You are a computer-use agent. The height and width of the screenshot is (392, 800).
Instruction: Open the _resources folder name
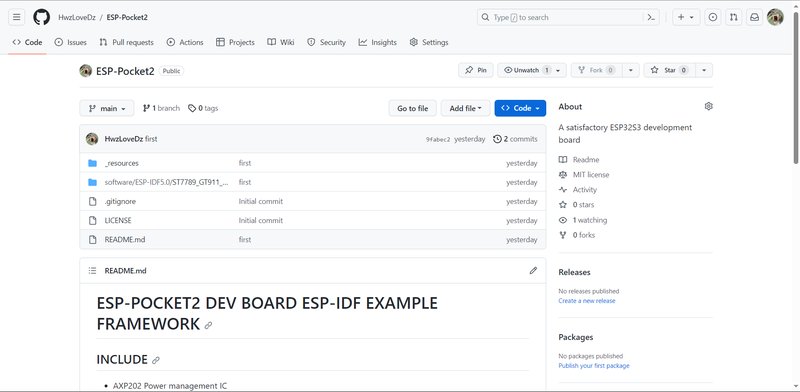click(121, 163)
